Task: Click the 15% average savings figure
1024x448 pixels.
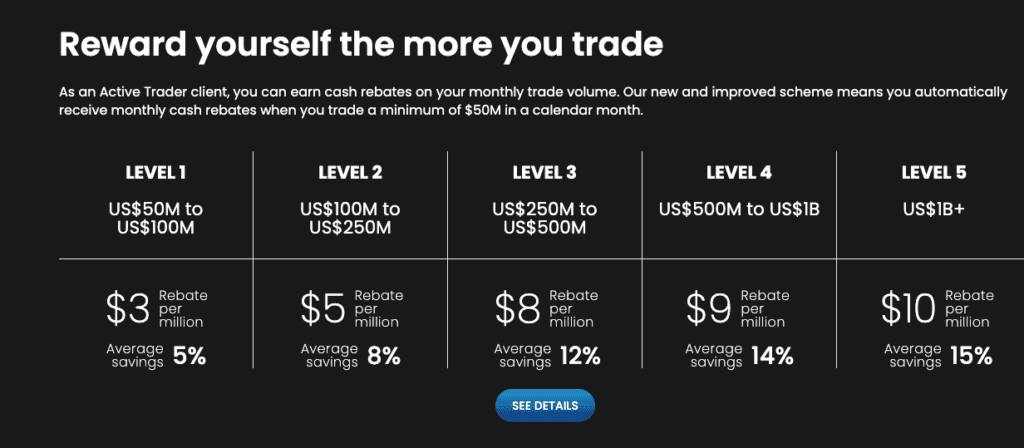Action: pyautogui.click(x=971, y=357)
